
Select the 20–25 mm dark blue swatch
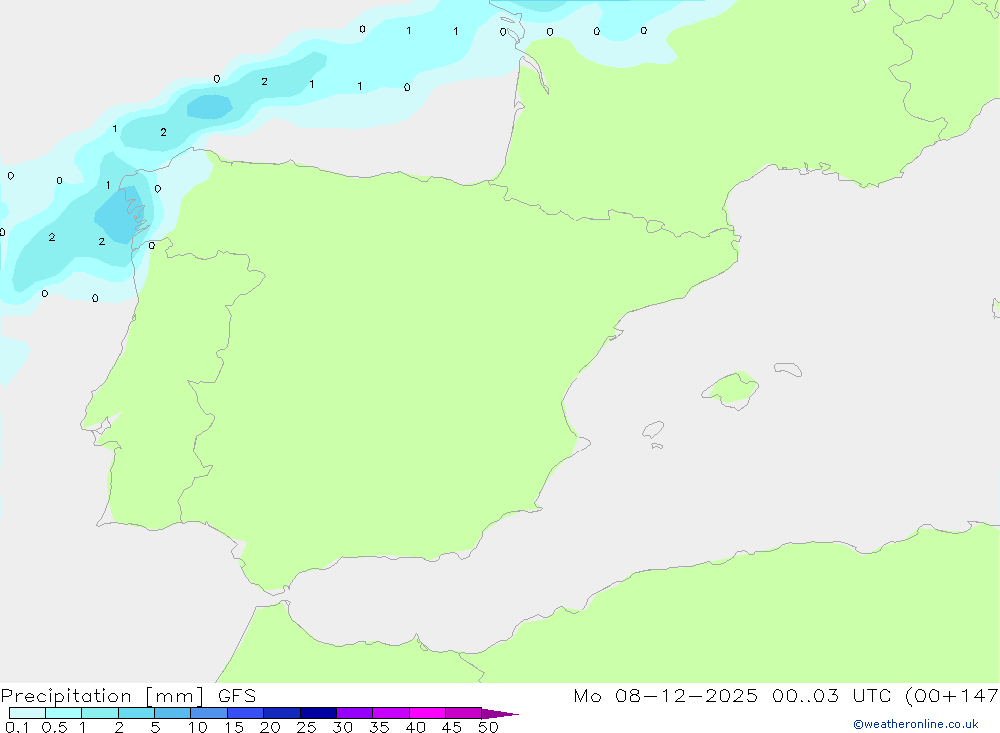[281, 713]
